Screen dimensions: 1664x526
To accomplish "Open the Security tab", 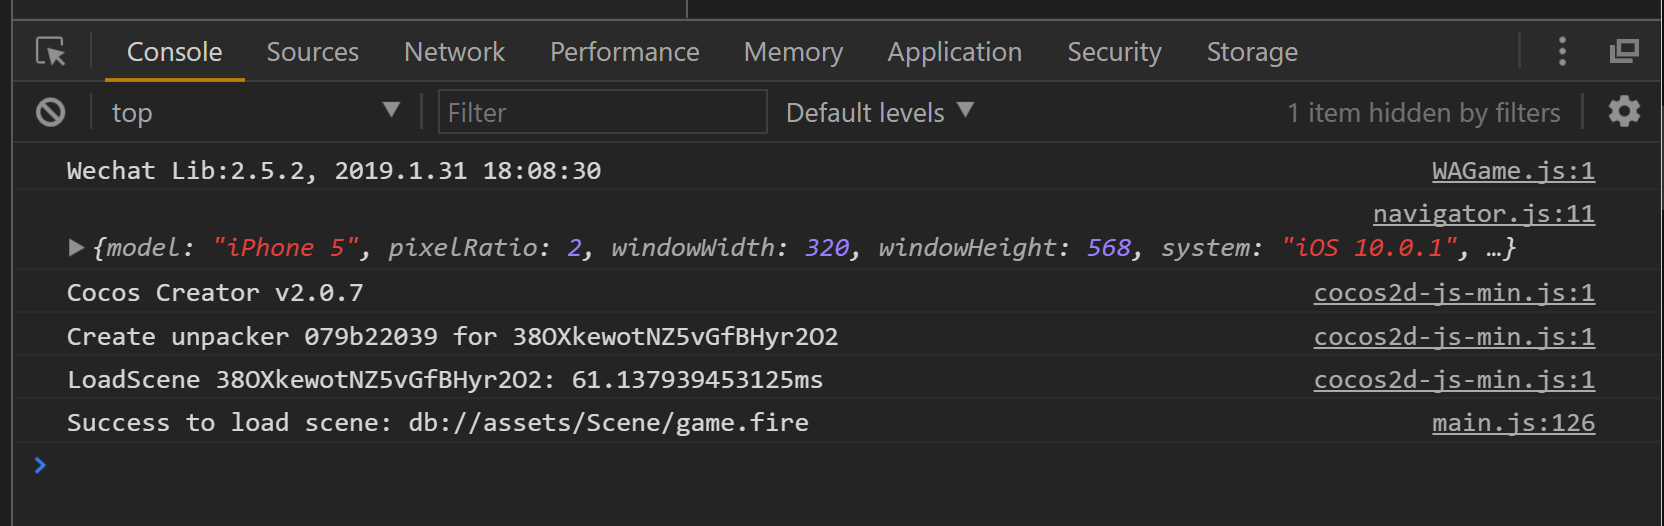I will coord(1114,52).
